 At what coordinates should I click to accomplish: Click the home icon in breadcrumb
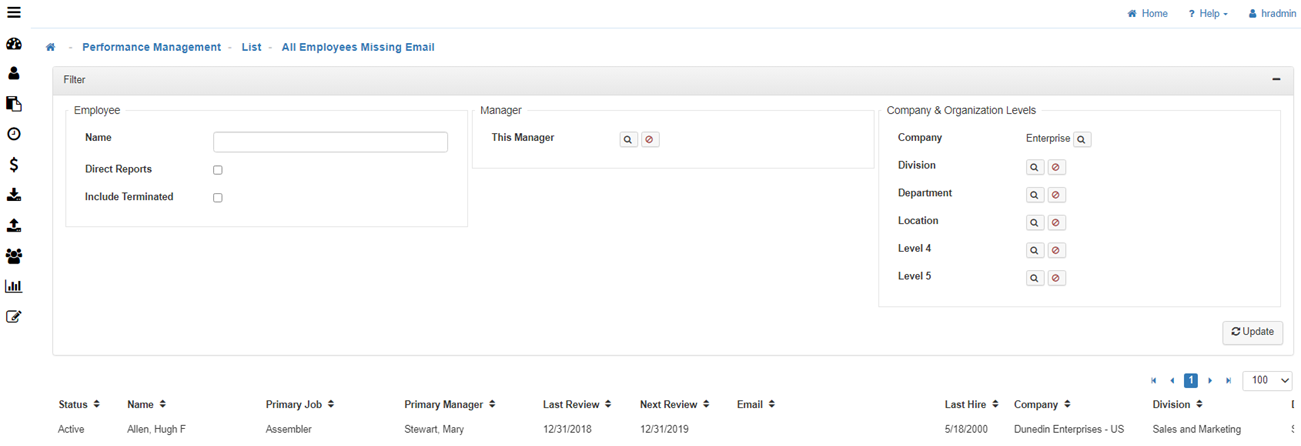(51, 47)
